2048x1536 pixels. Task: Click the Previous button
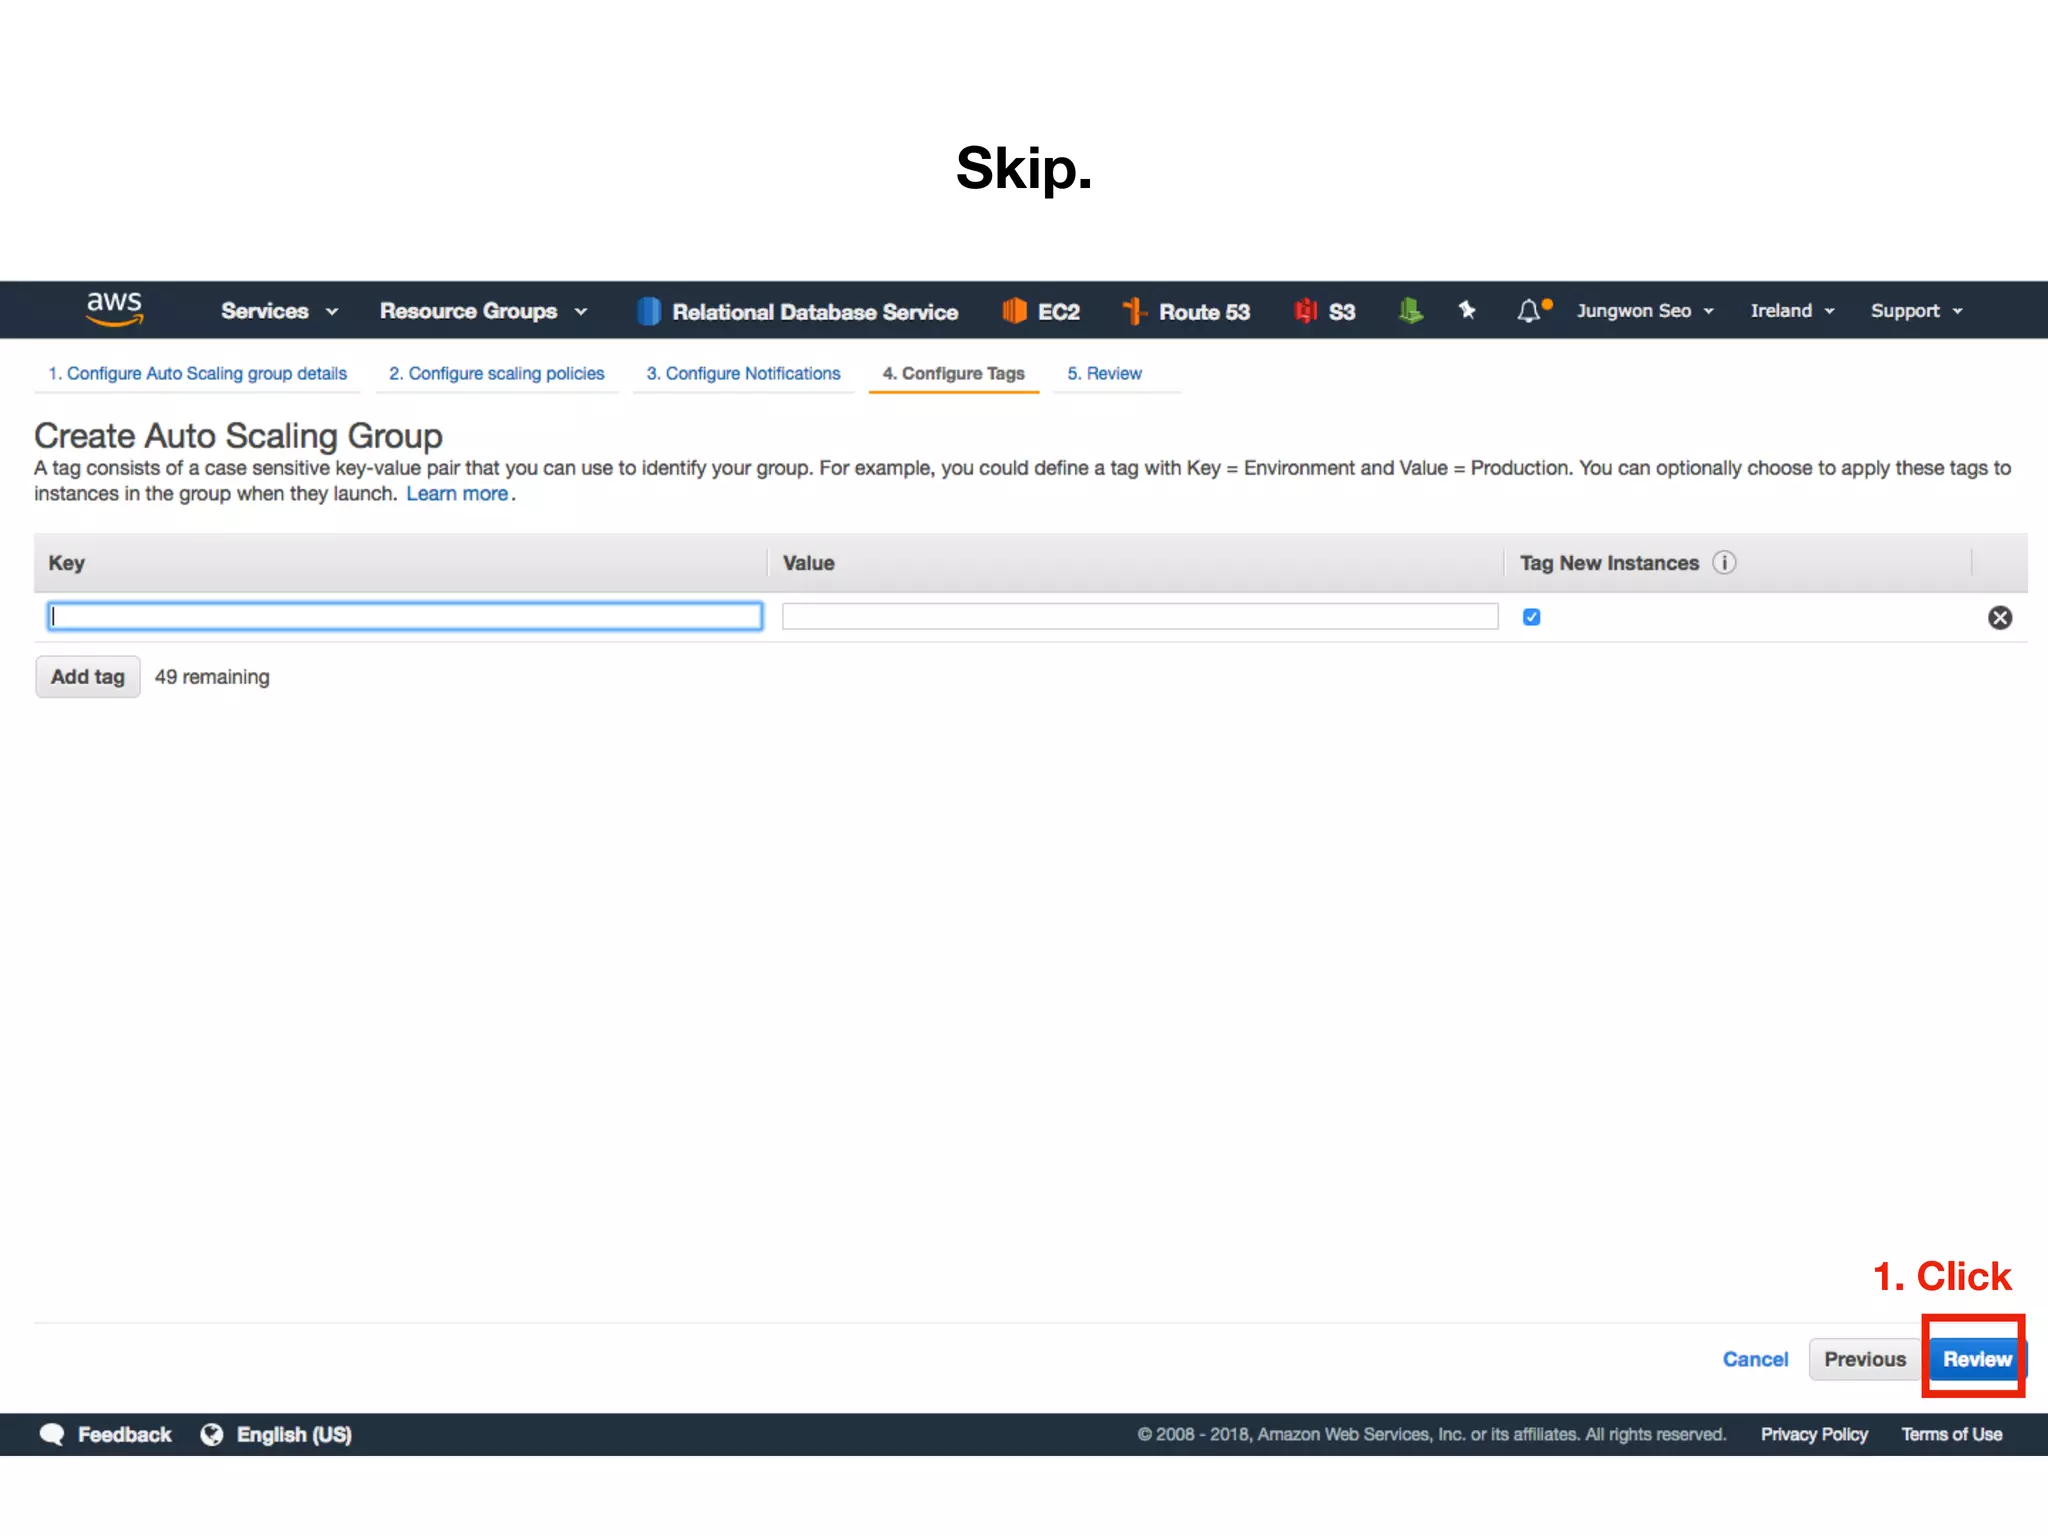coord(1865,1359)
